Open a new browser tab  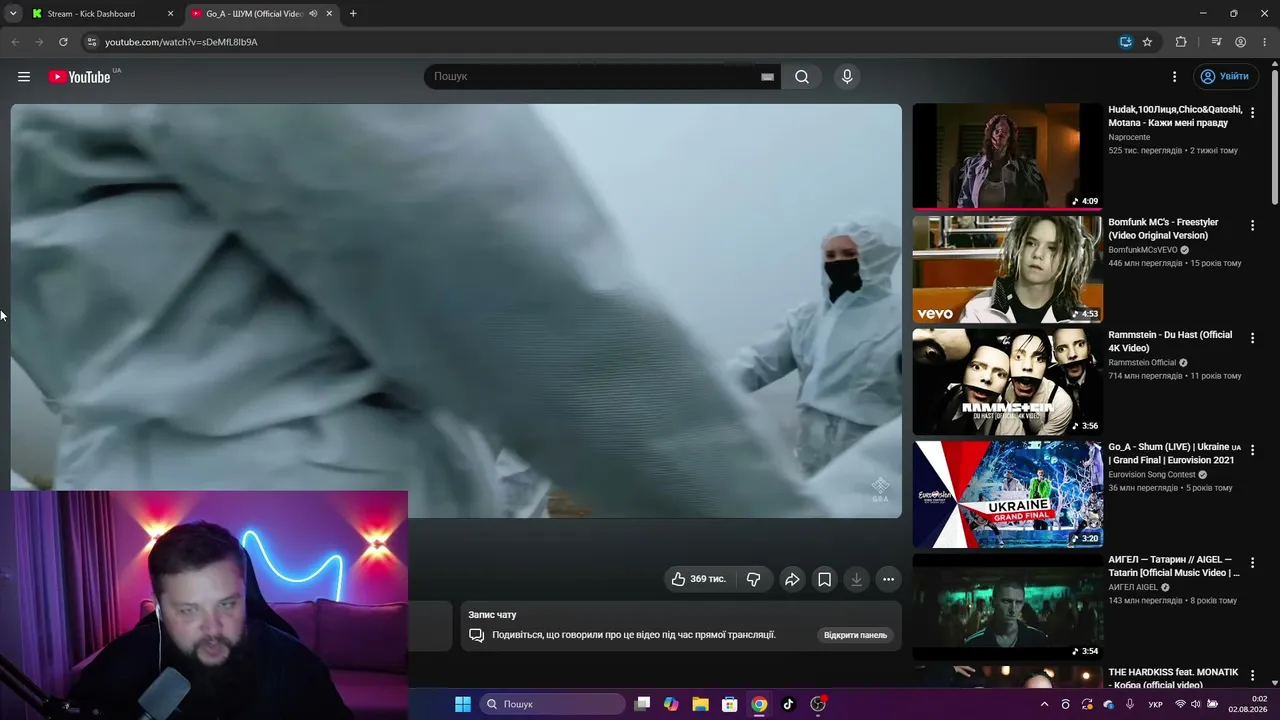(x=353, y=14)
